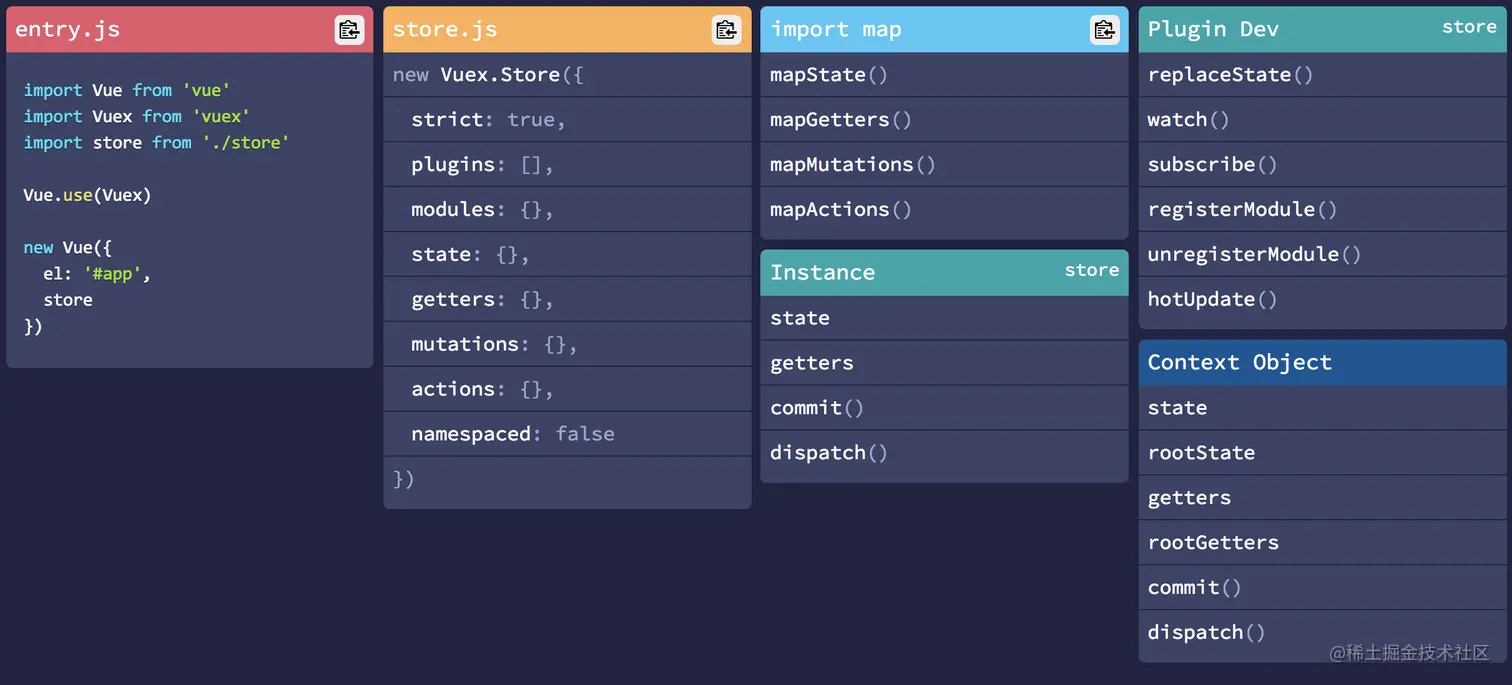
Task: Select the watch() row
Action: [x=1322, y=120]
